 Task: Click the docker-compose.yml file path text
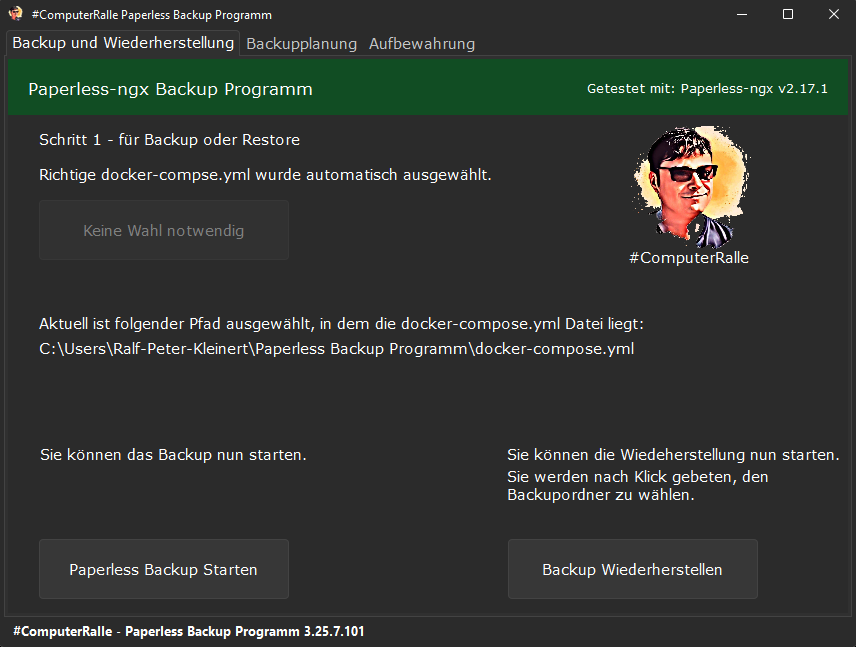pyautogui.click(x=336, y=349)
